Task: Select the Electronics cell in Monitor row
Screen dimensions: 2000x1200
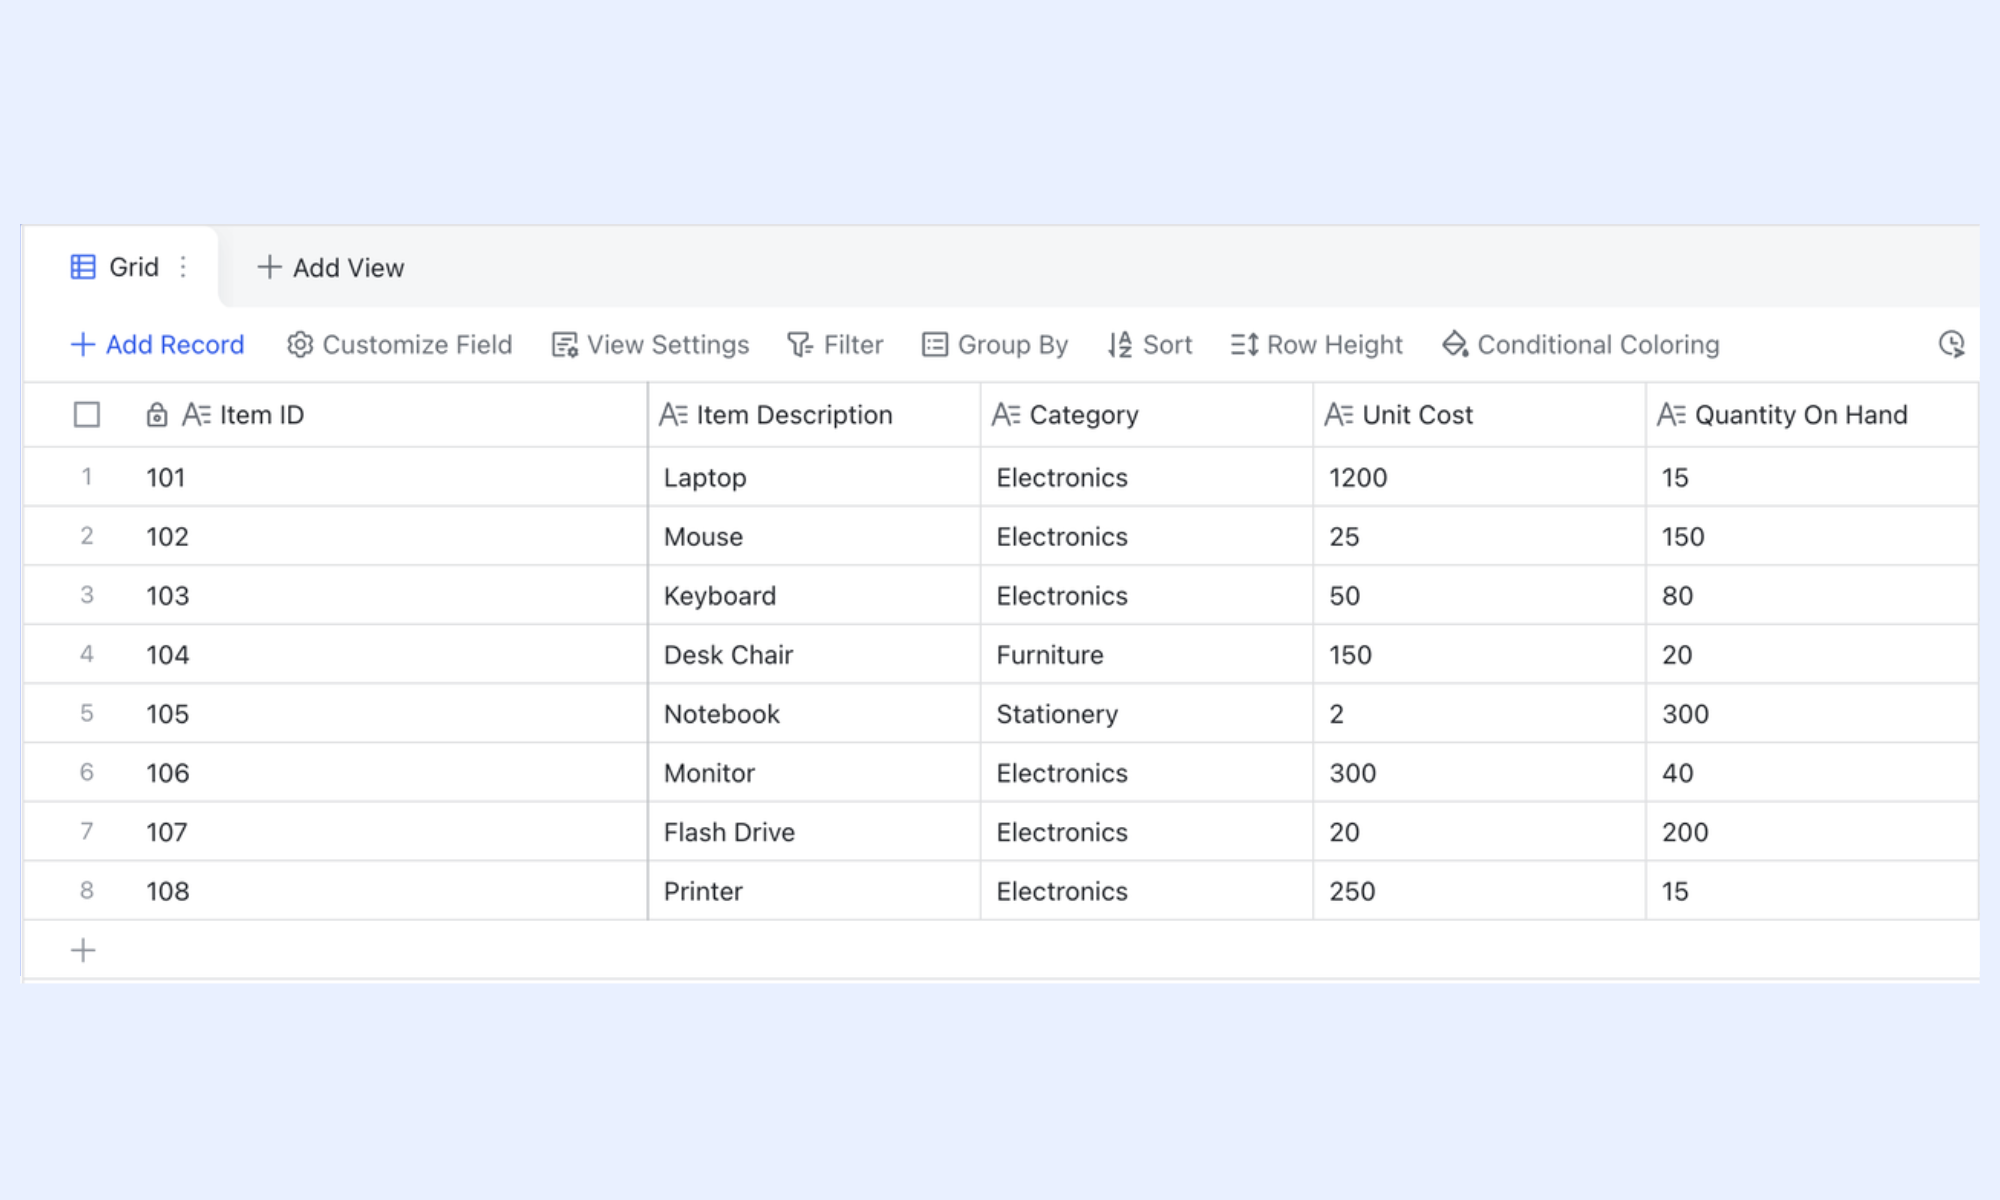Action: tap(1147, 772)
